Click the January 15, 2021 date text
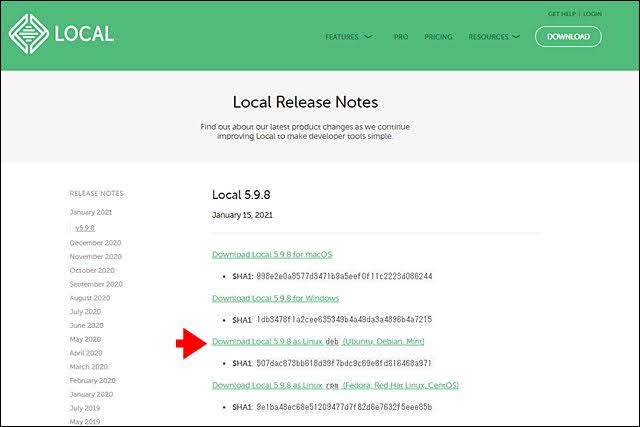Screen dimensions: 640x427 (242, 215)
